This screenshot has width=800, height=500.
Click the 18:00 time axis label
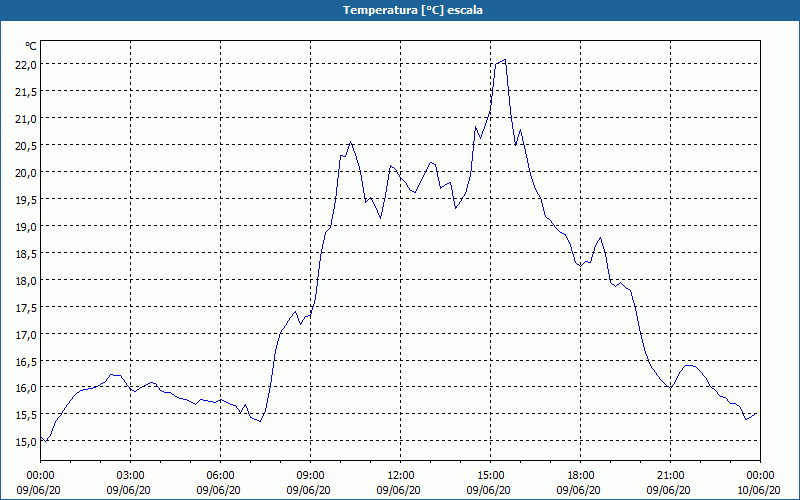(x=581, y=476)
